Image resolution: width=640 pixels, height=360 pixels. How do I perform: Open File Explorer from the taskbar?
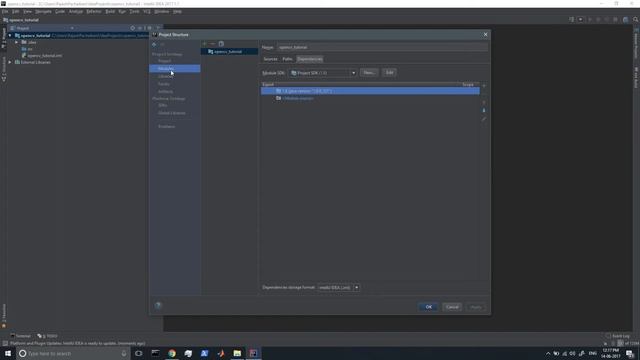[237, 353]
